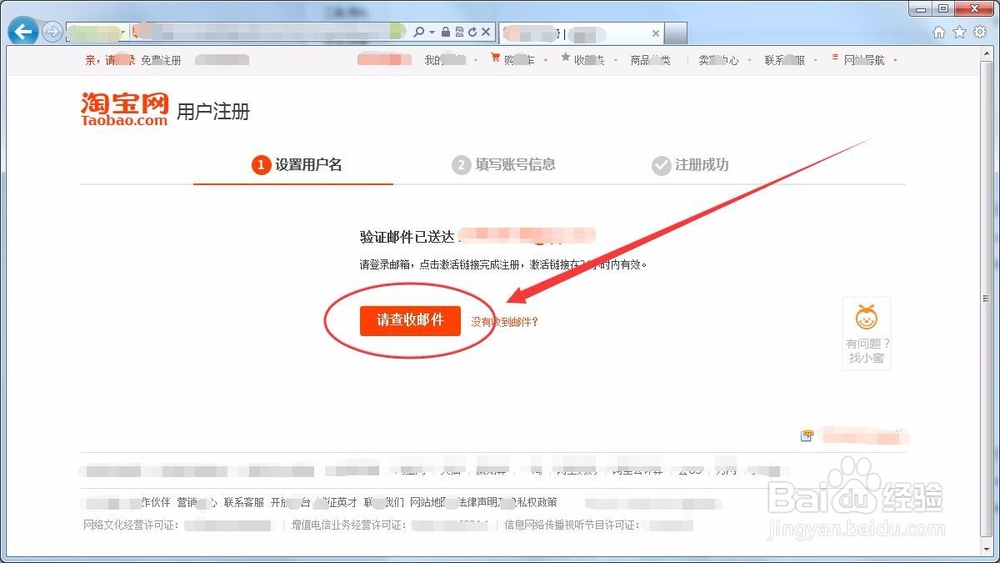Screen dimensions: 1000x563
Task: Open the 有问题?找小蜜 helper widget
Action: point(866,333)
